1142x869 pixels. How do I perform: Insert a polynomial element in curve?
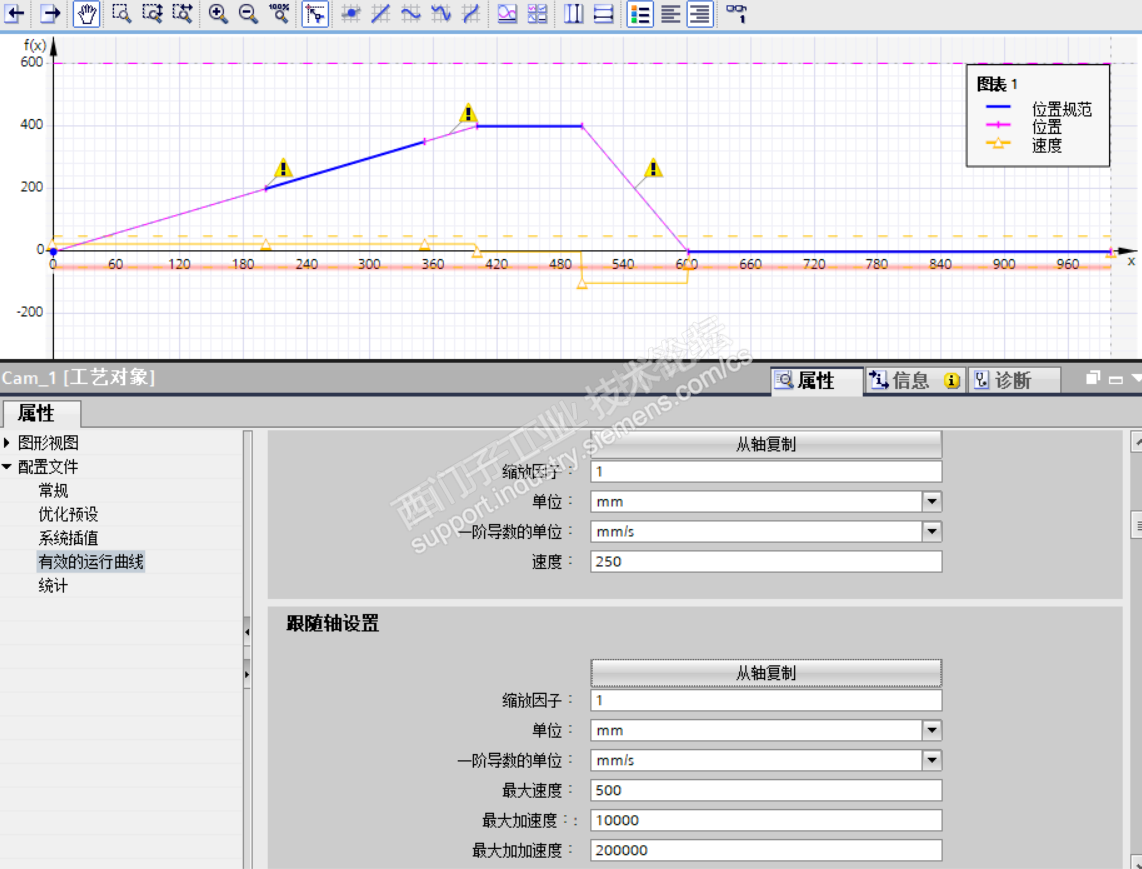441,13
